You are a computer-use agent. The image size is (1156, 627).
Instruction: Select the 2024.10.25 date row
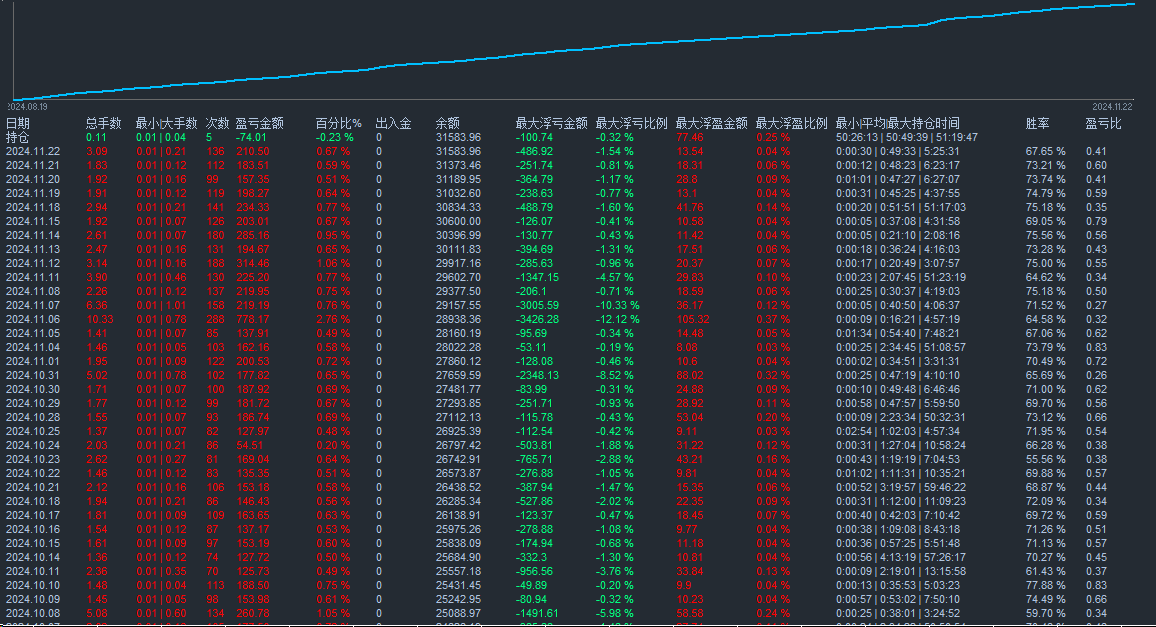[33, 432]
